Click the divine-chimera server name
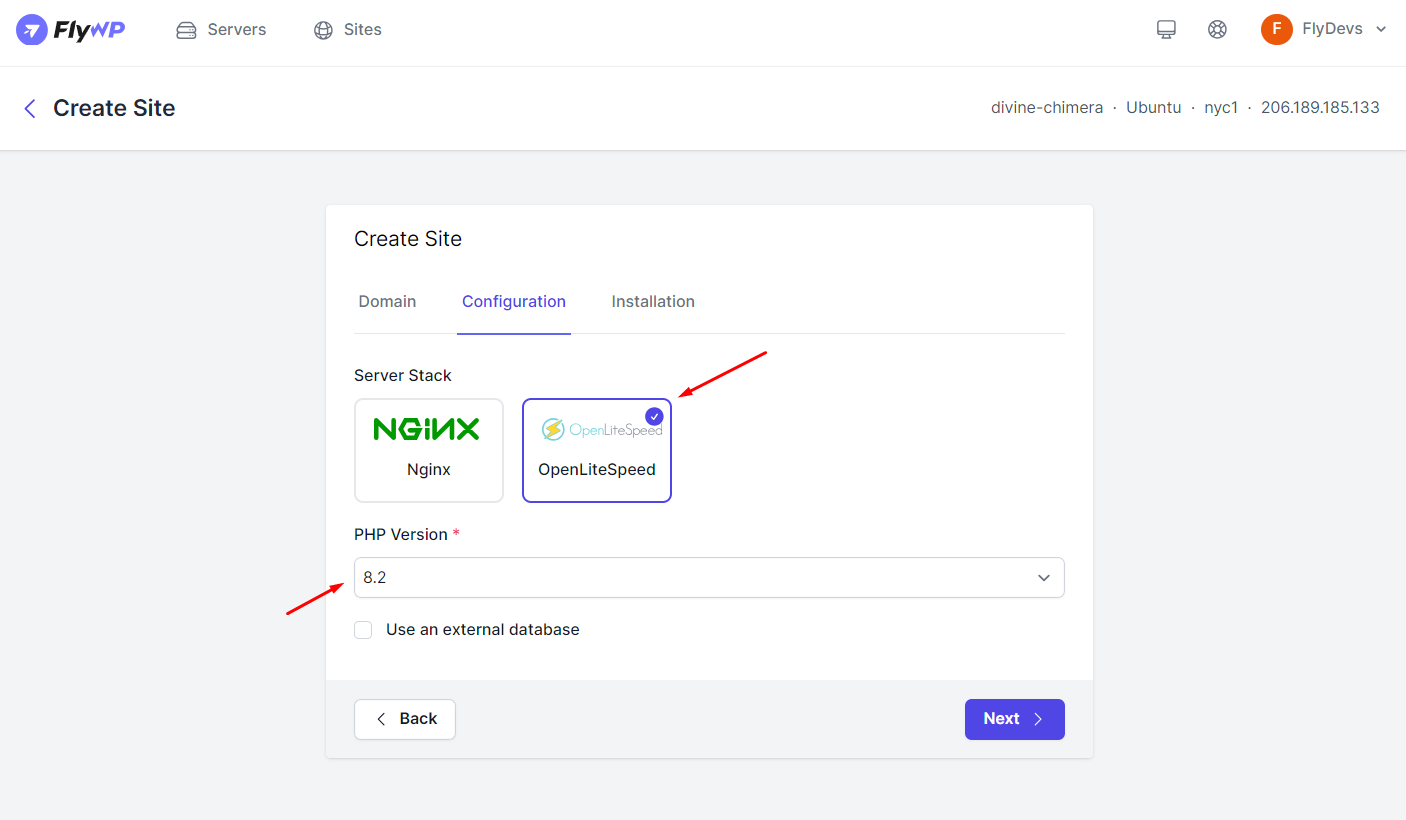 [x=1047, y=108]
